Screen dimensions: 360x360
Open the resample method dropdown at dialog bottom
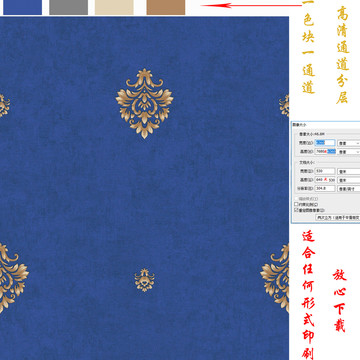[338, 217]
